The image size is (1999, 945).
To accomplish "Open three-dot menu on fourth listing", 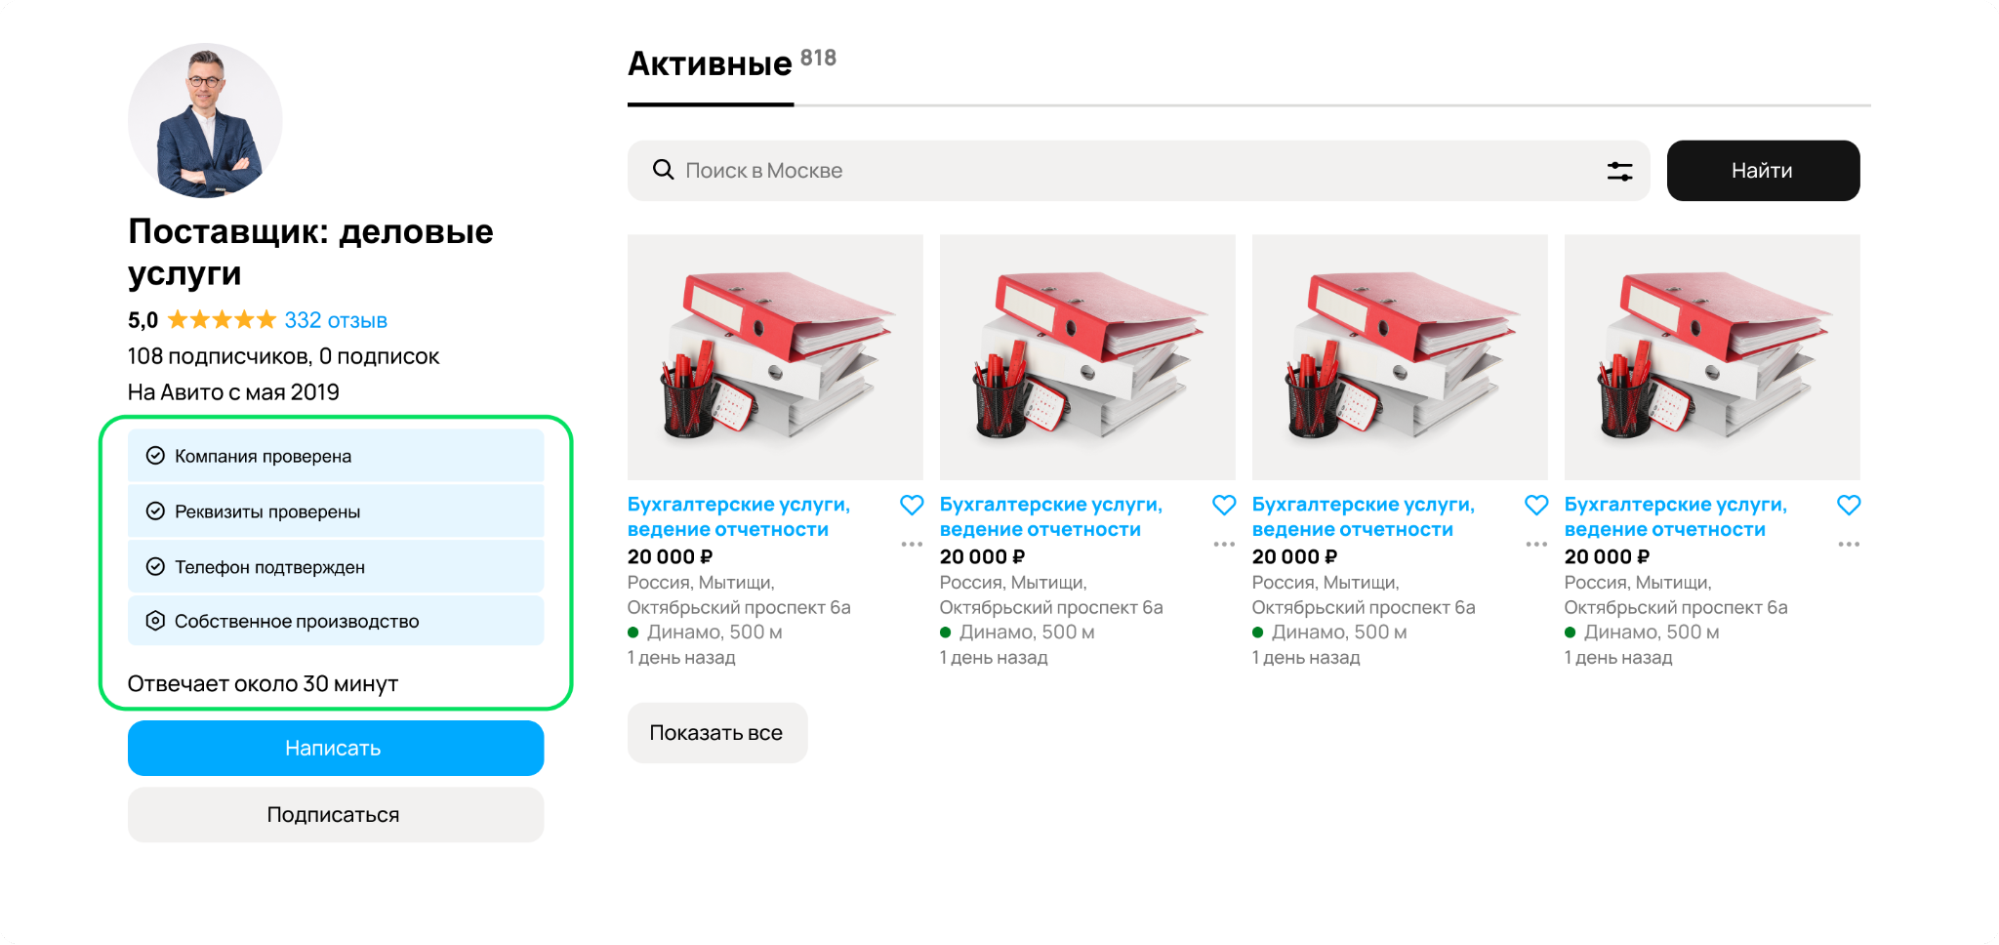I will point(1848,544).
